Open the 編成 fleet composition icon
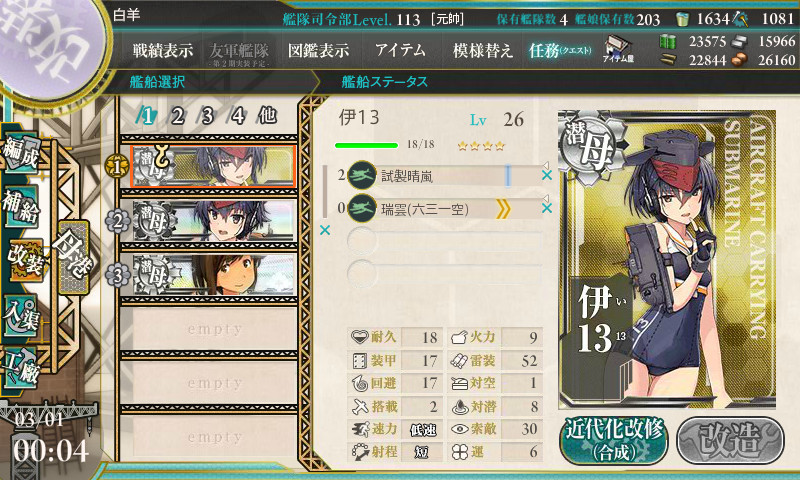 click(20, 153)
